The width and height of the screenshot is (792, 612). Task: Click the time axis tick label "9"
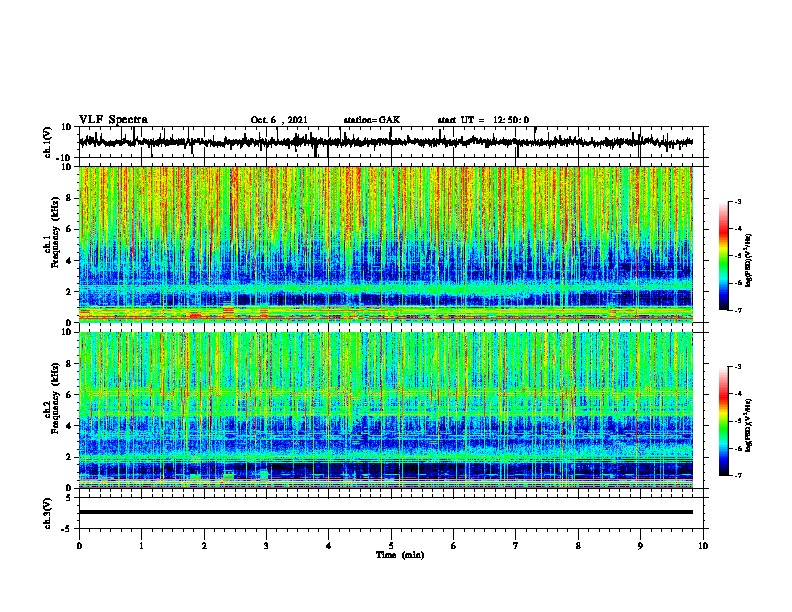[640, 546]
